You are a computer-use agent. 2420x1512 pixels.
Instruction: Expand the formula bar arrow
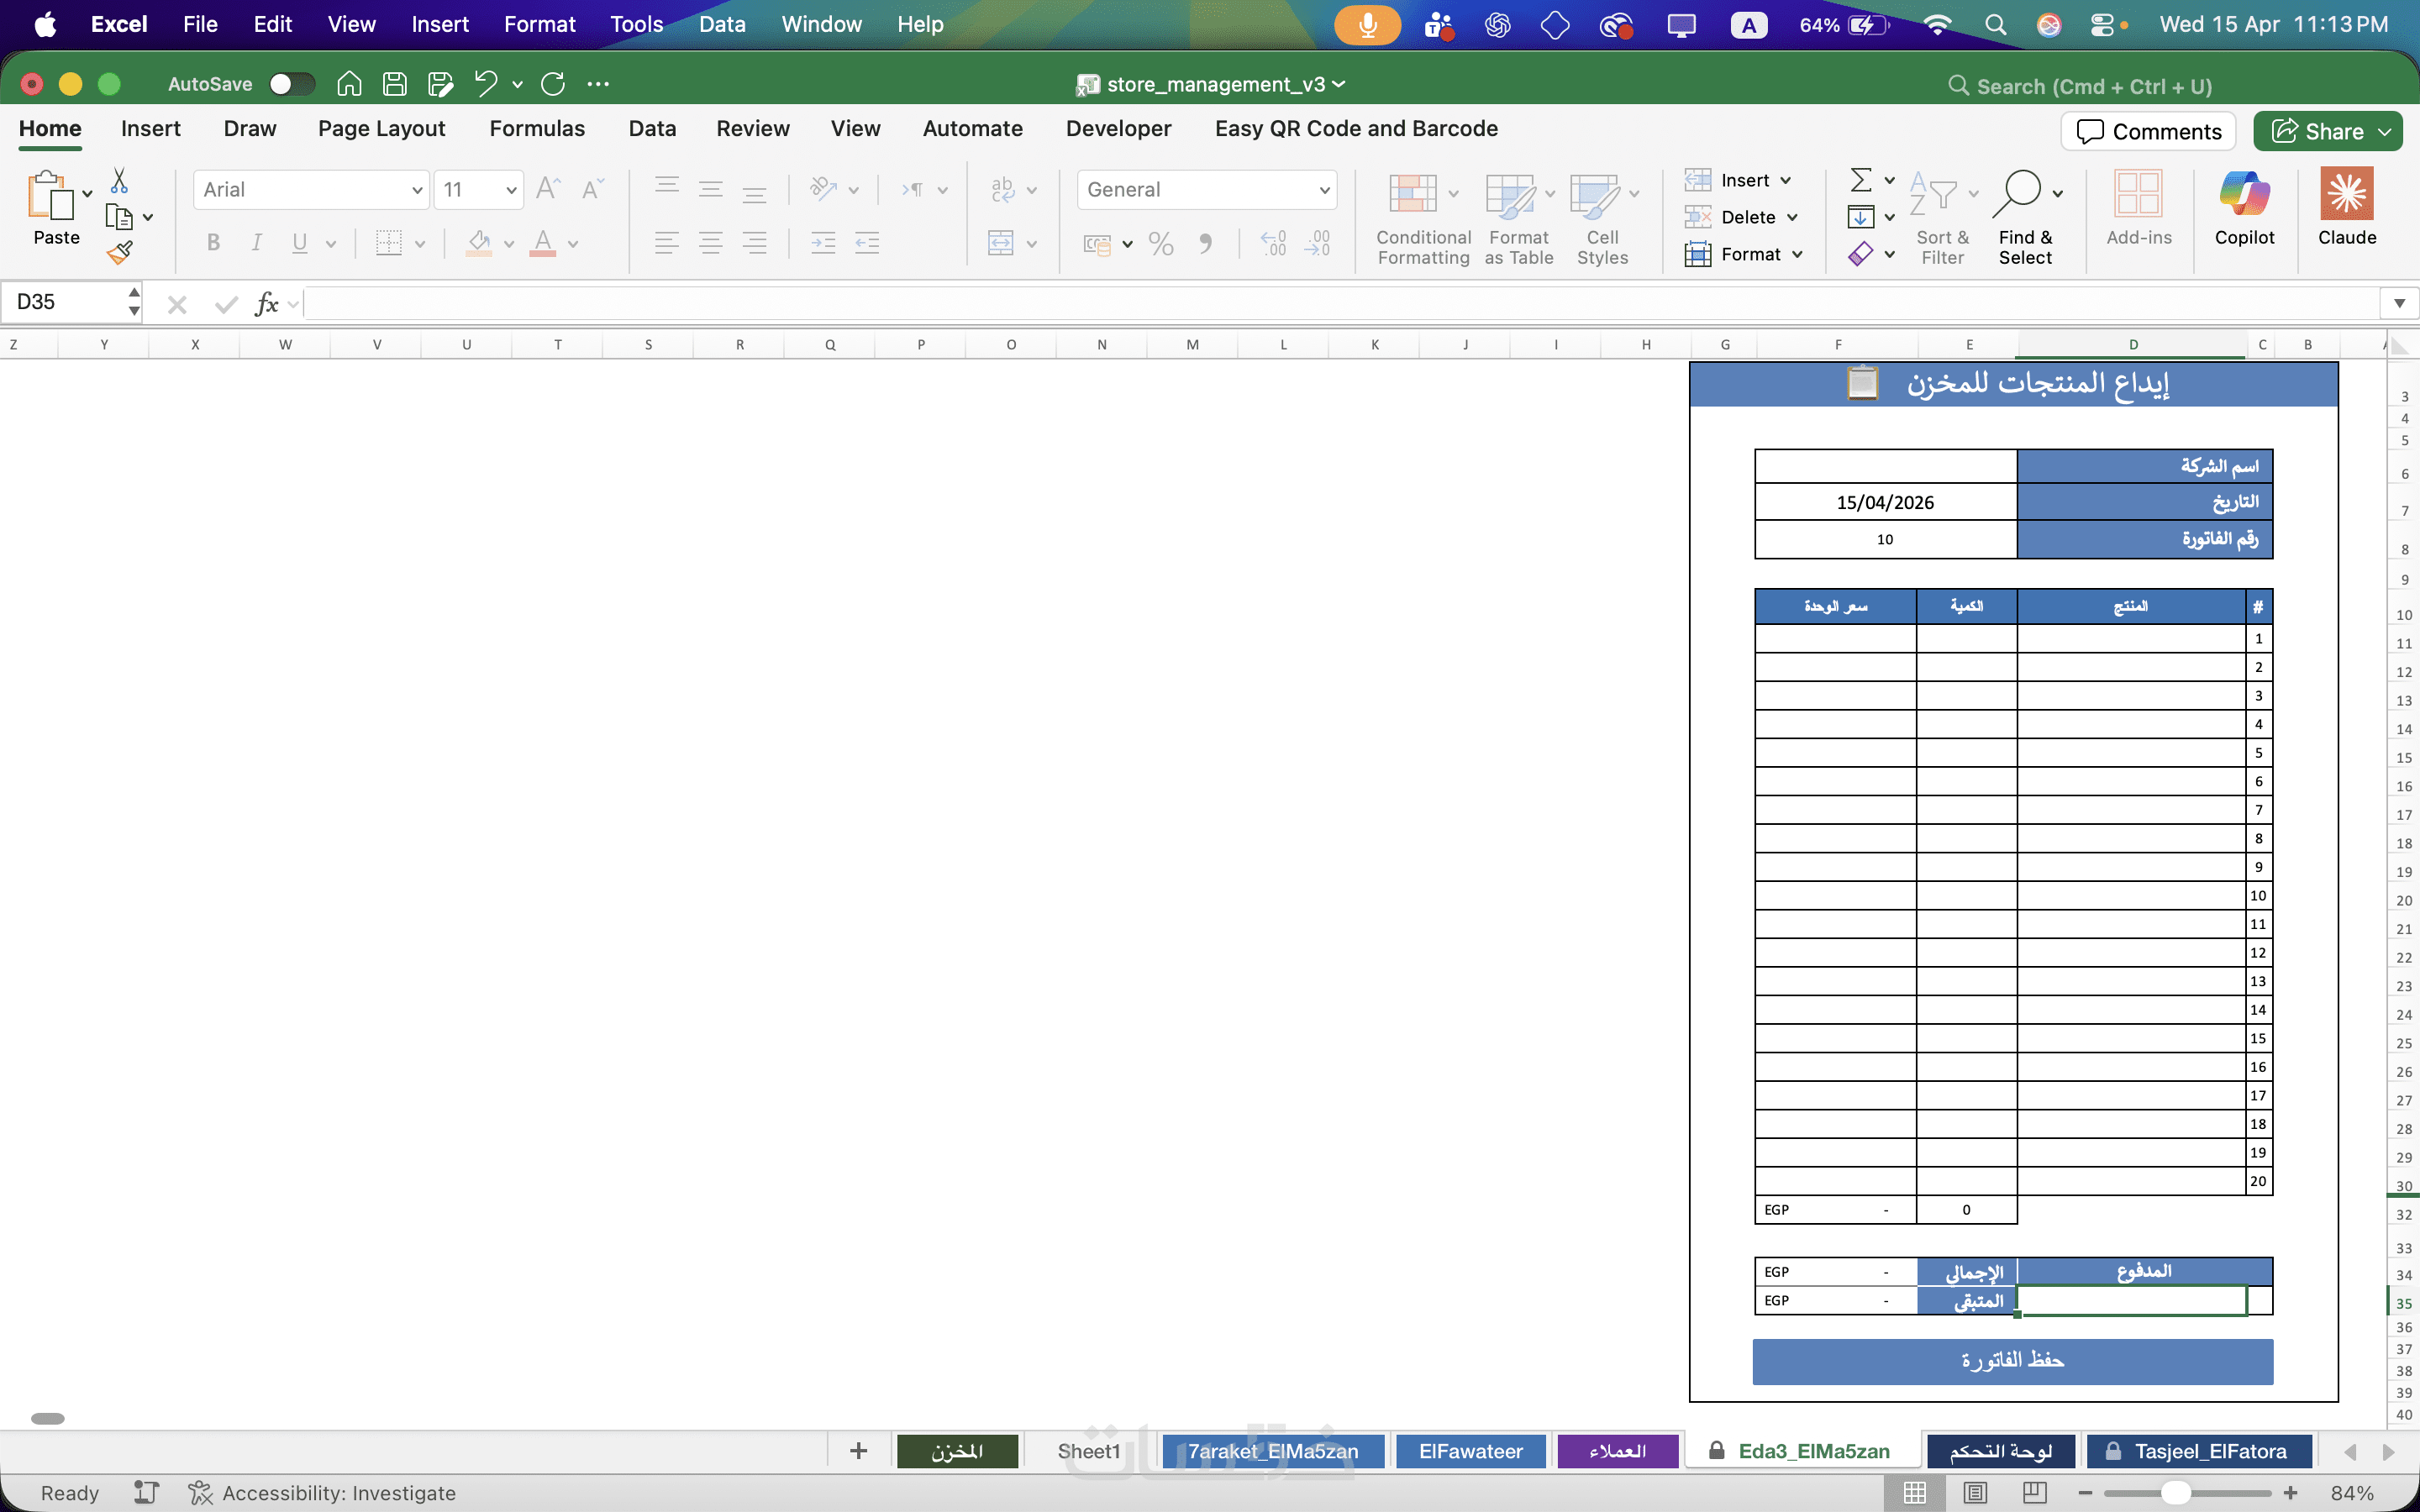click(2399, 303)
